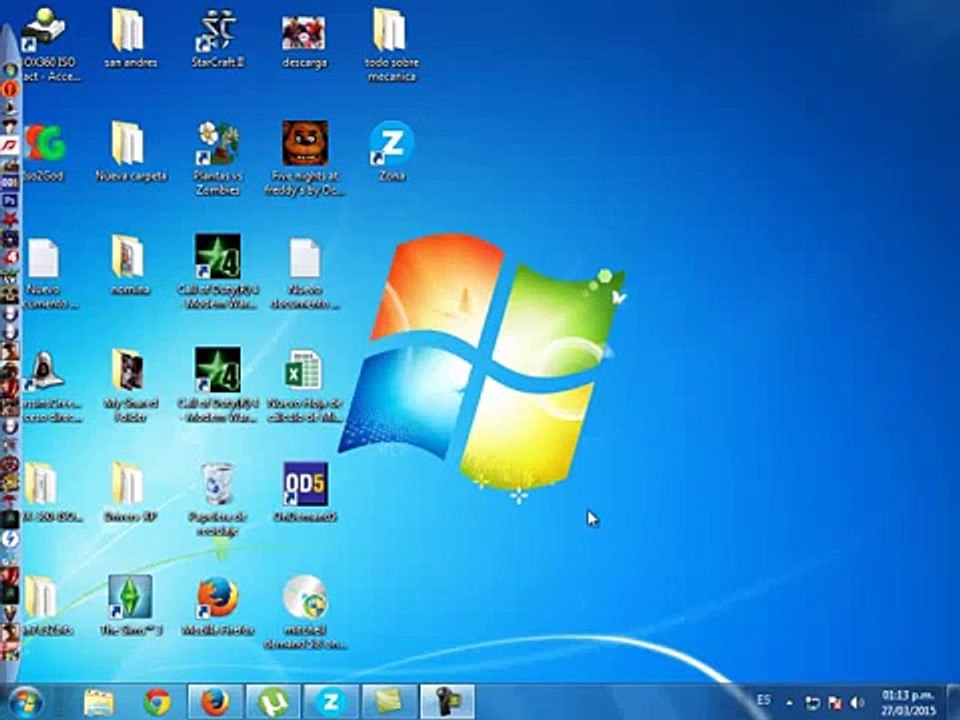
Task: Open the My Shared Folder icon
Action: (x=130, y=384)
